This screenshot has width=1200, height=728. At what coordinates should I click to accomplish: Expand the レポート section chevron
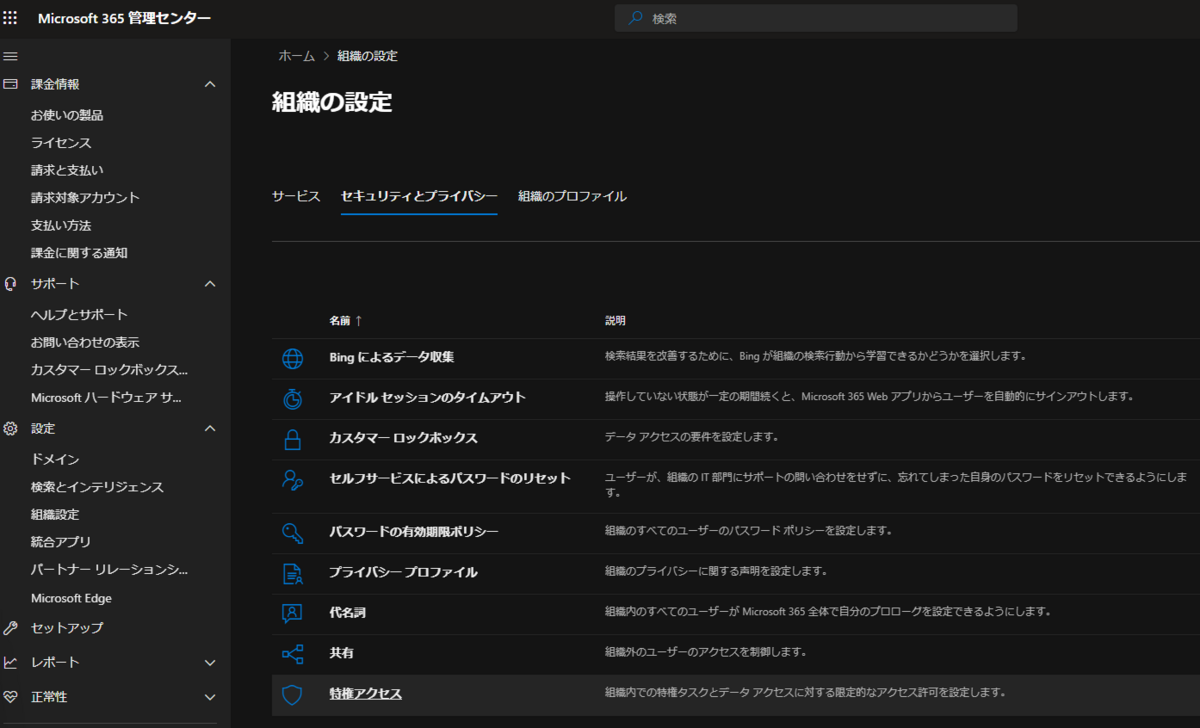210,662
